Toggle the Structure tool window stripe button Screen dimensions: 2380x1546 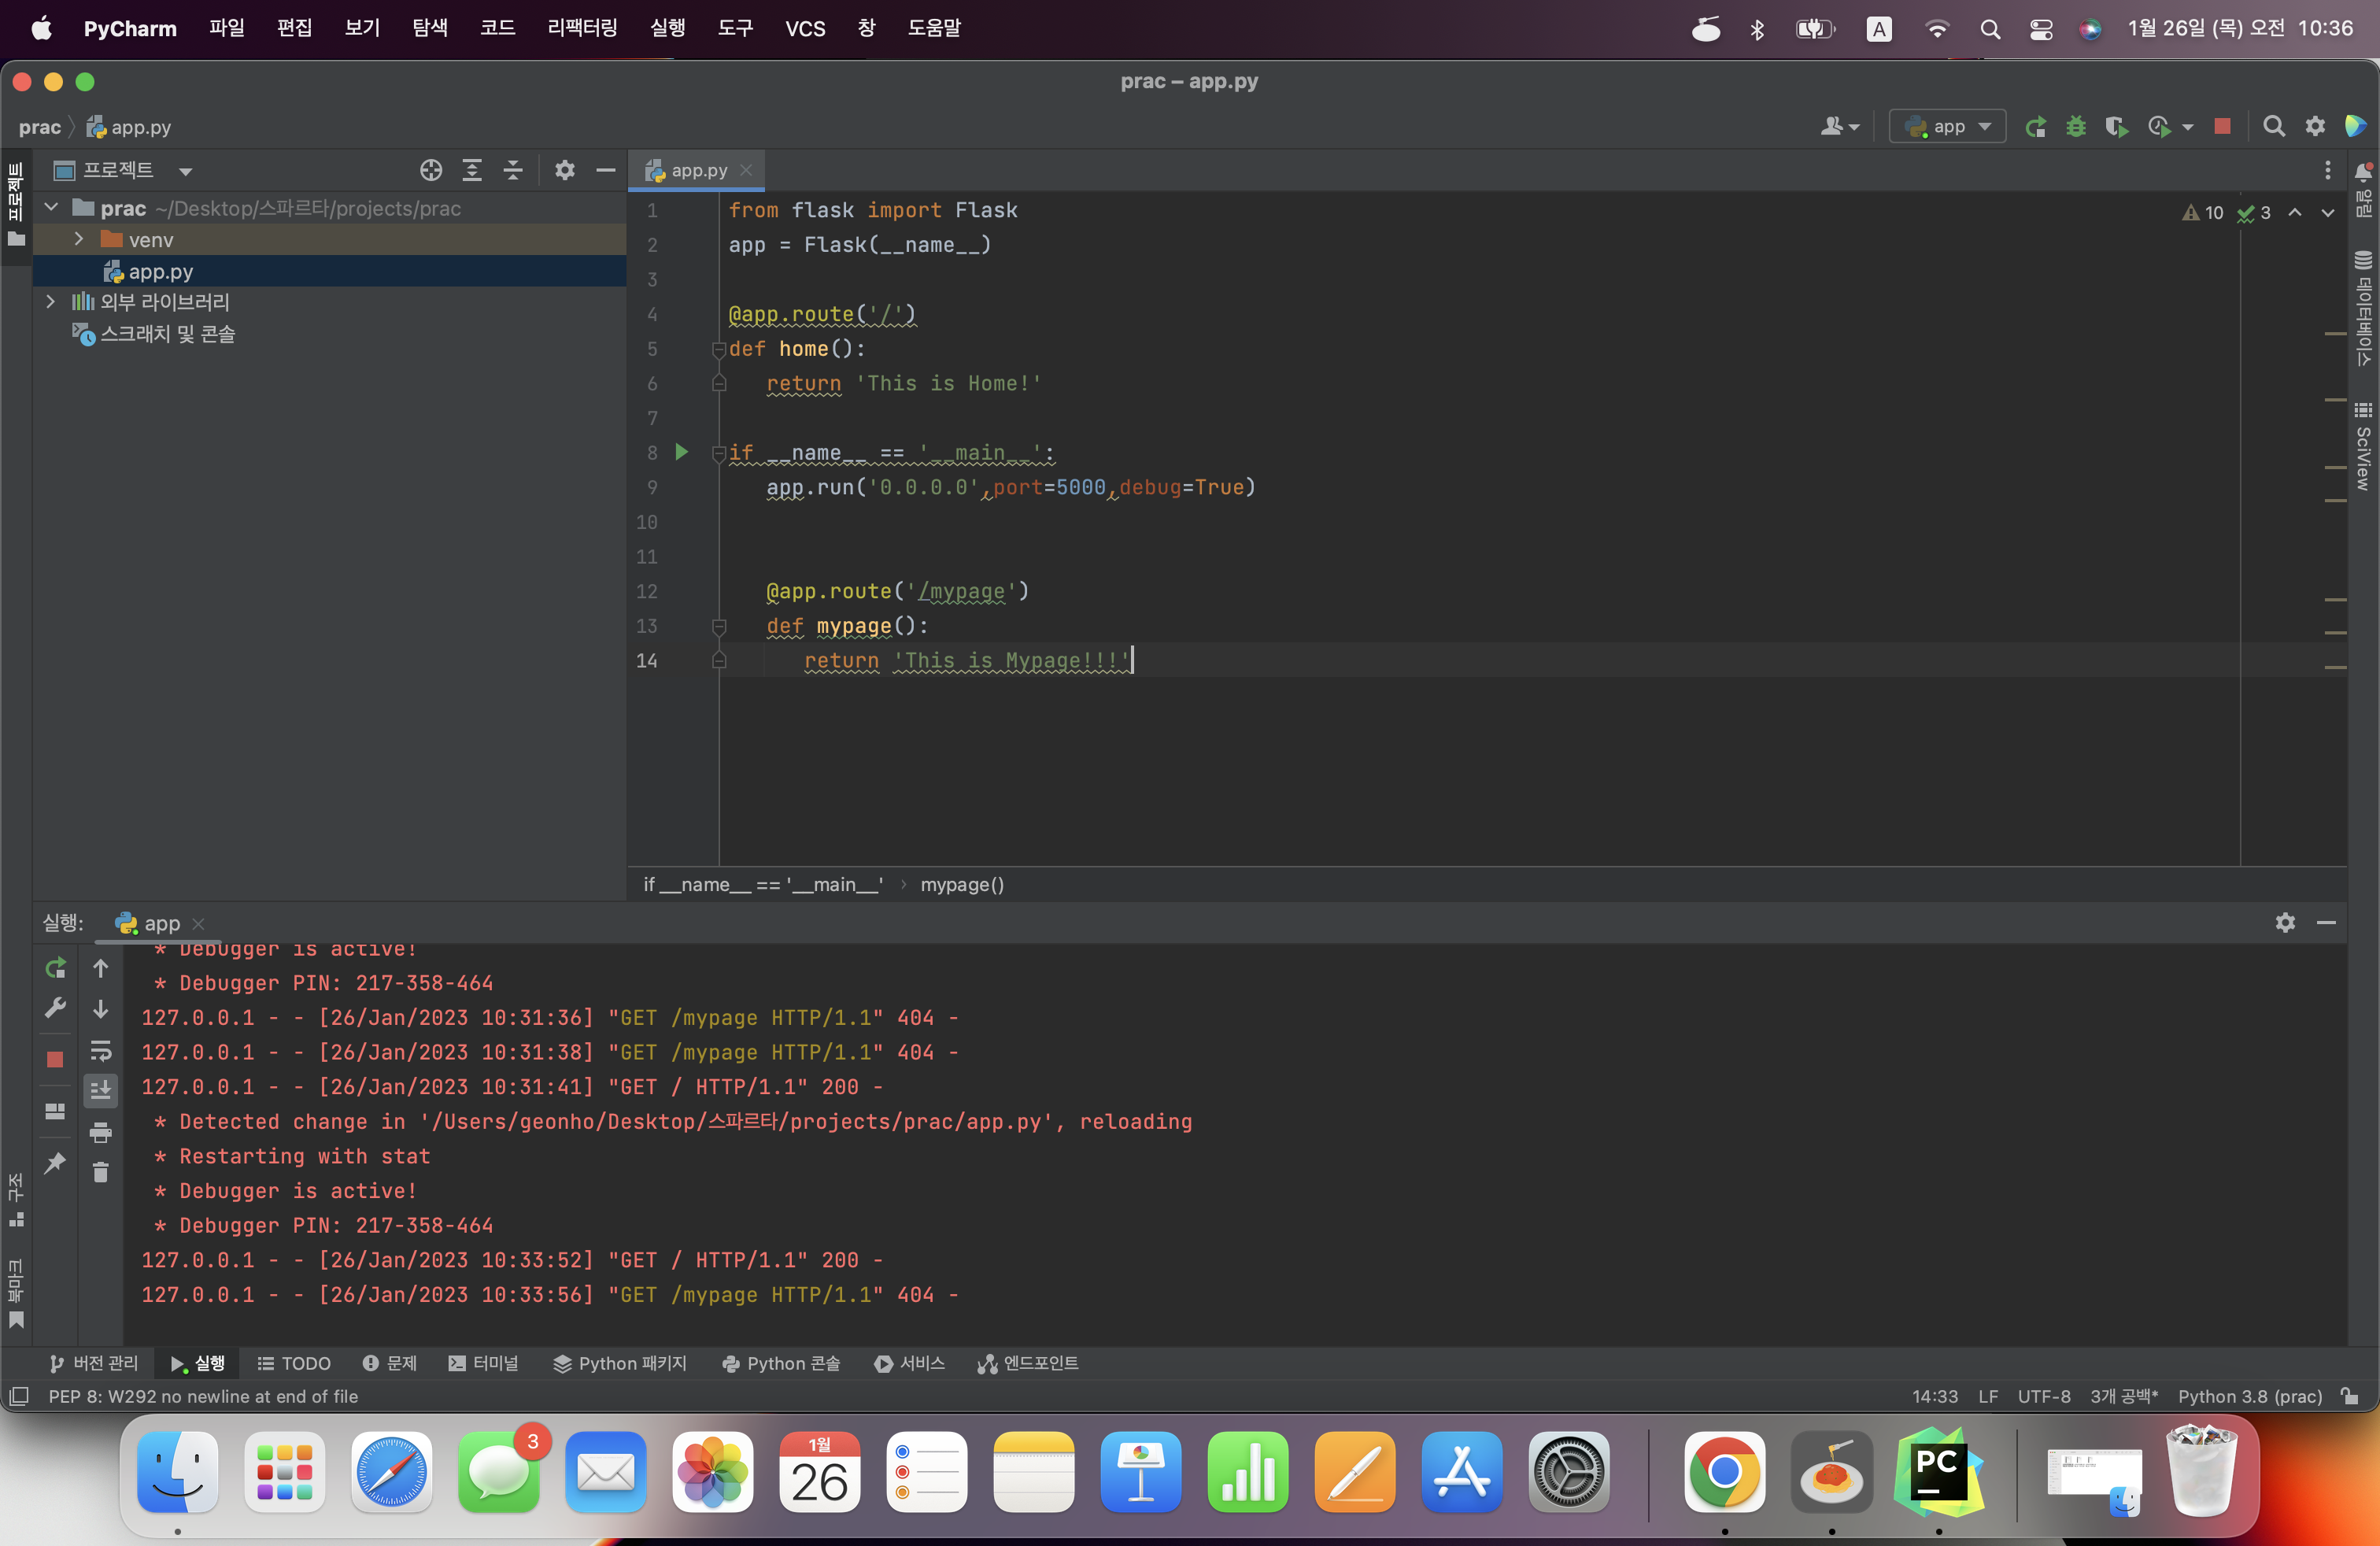(16, 1200)
